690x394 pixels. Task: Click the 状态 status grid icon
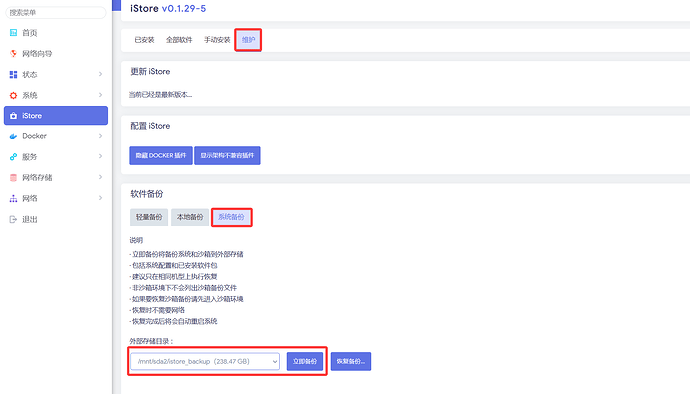[x=13, y=74]
